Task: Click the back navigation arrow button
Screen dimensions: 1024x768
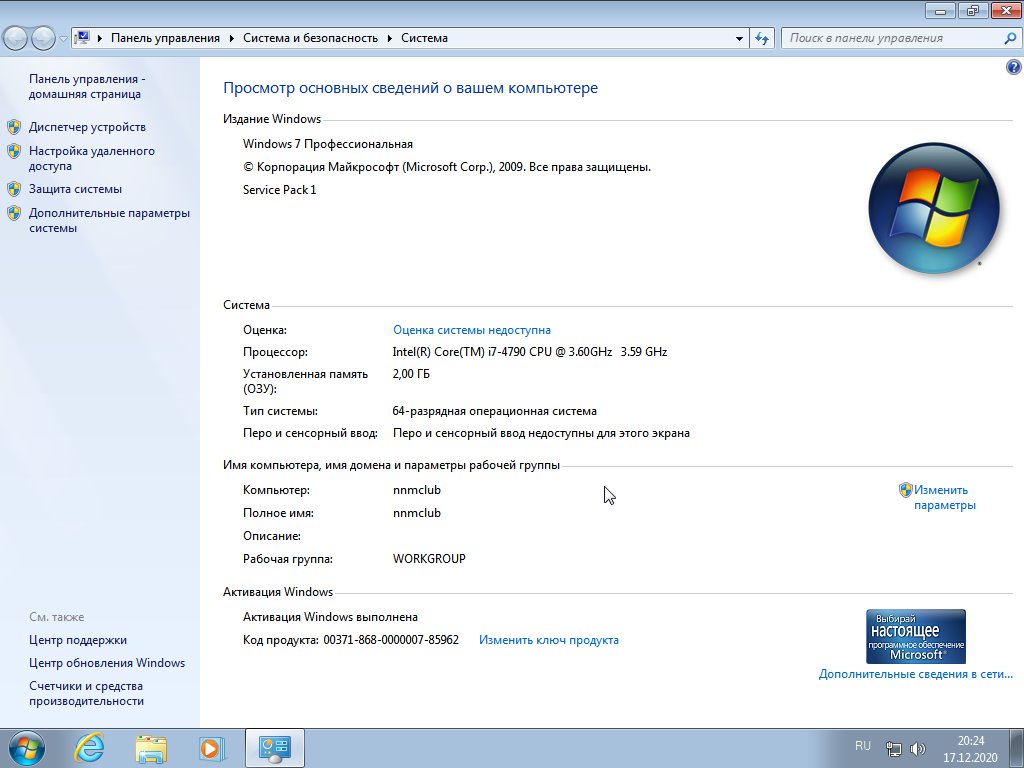Action: pyautogui.click(x=16, y=38)
